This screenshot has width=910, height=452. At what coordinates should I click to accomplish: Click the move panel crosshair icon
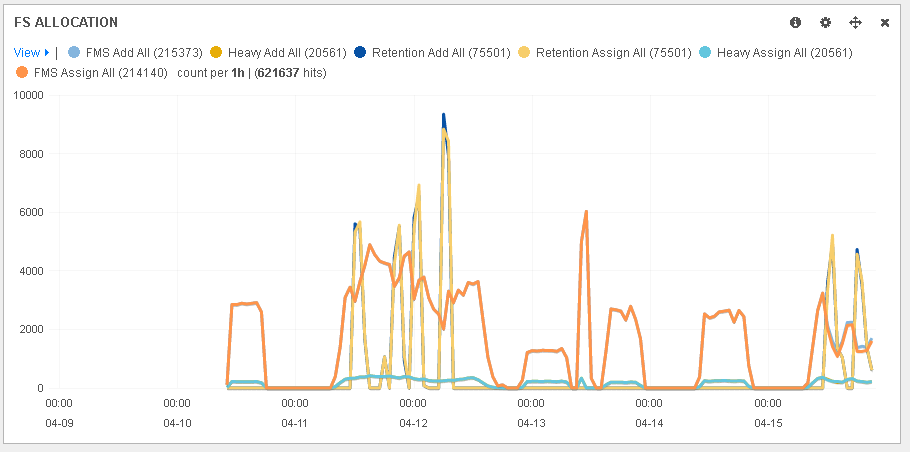click(855, 22)
